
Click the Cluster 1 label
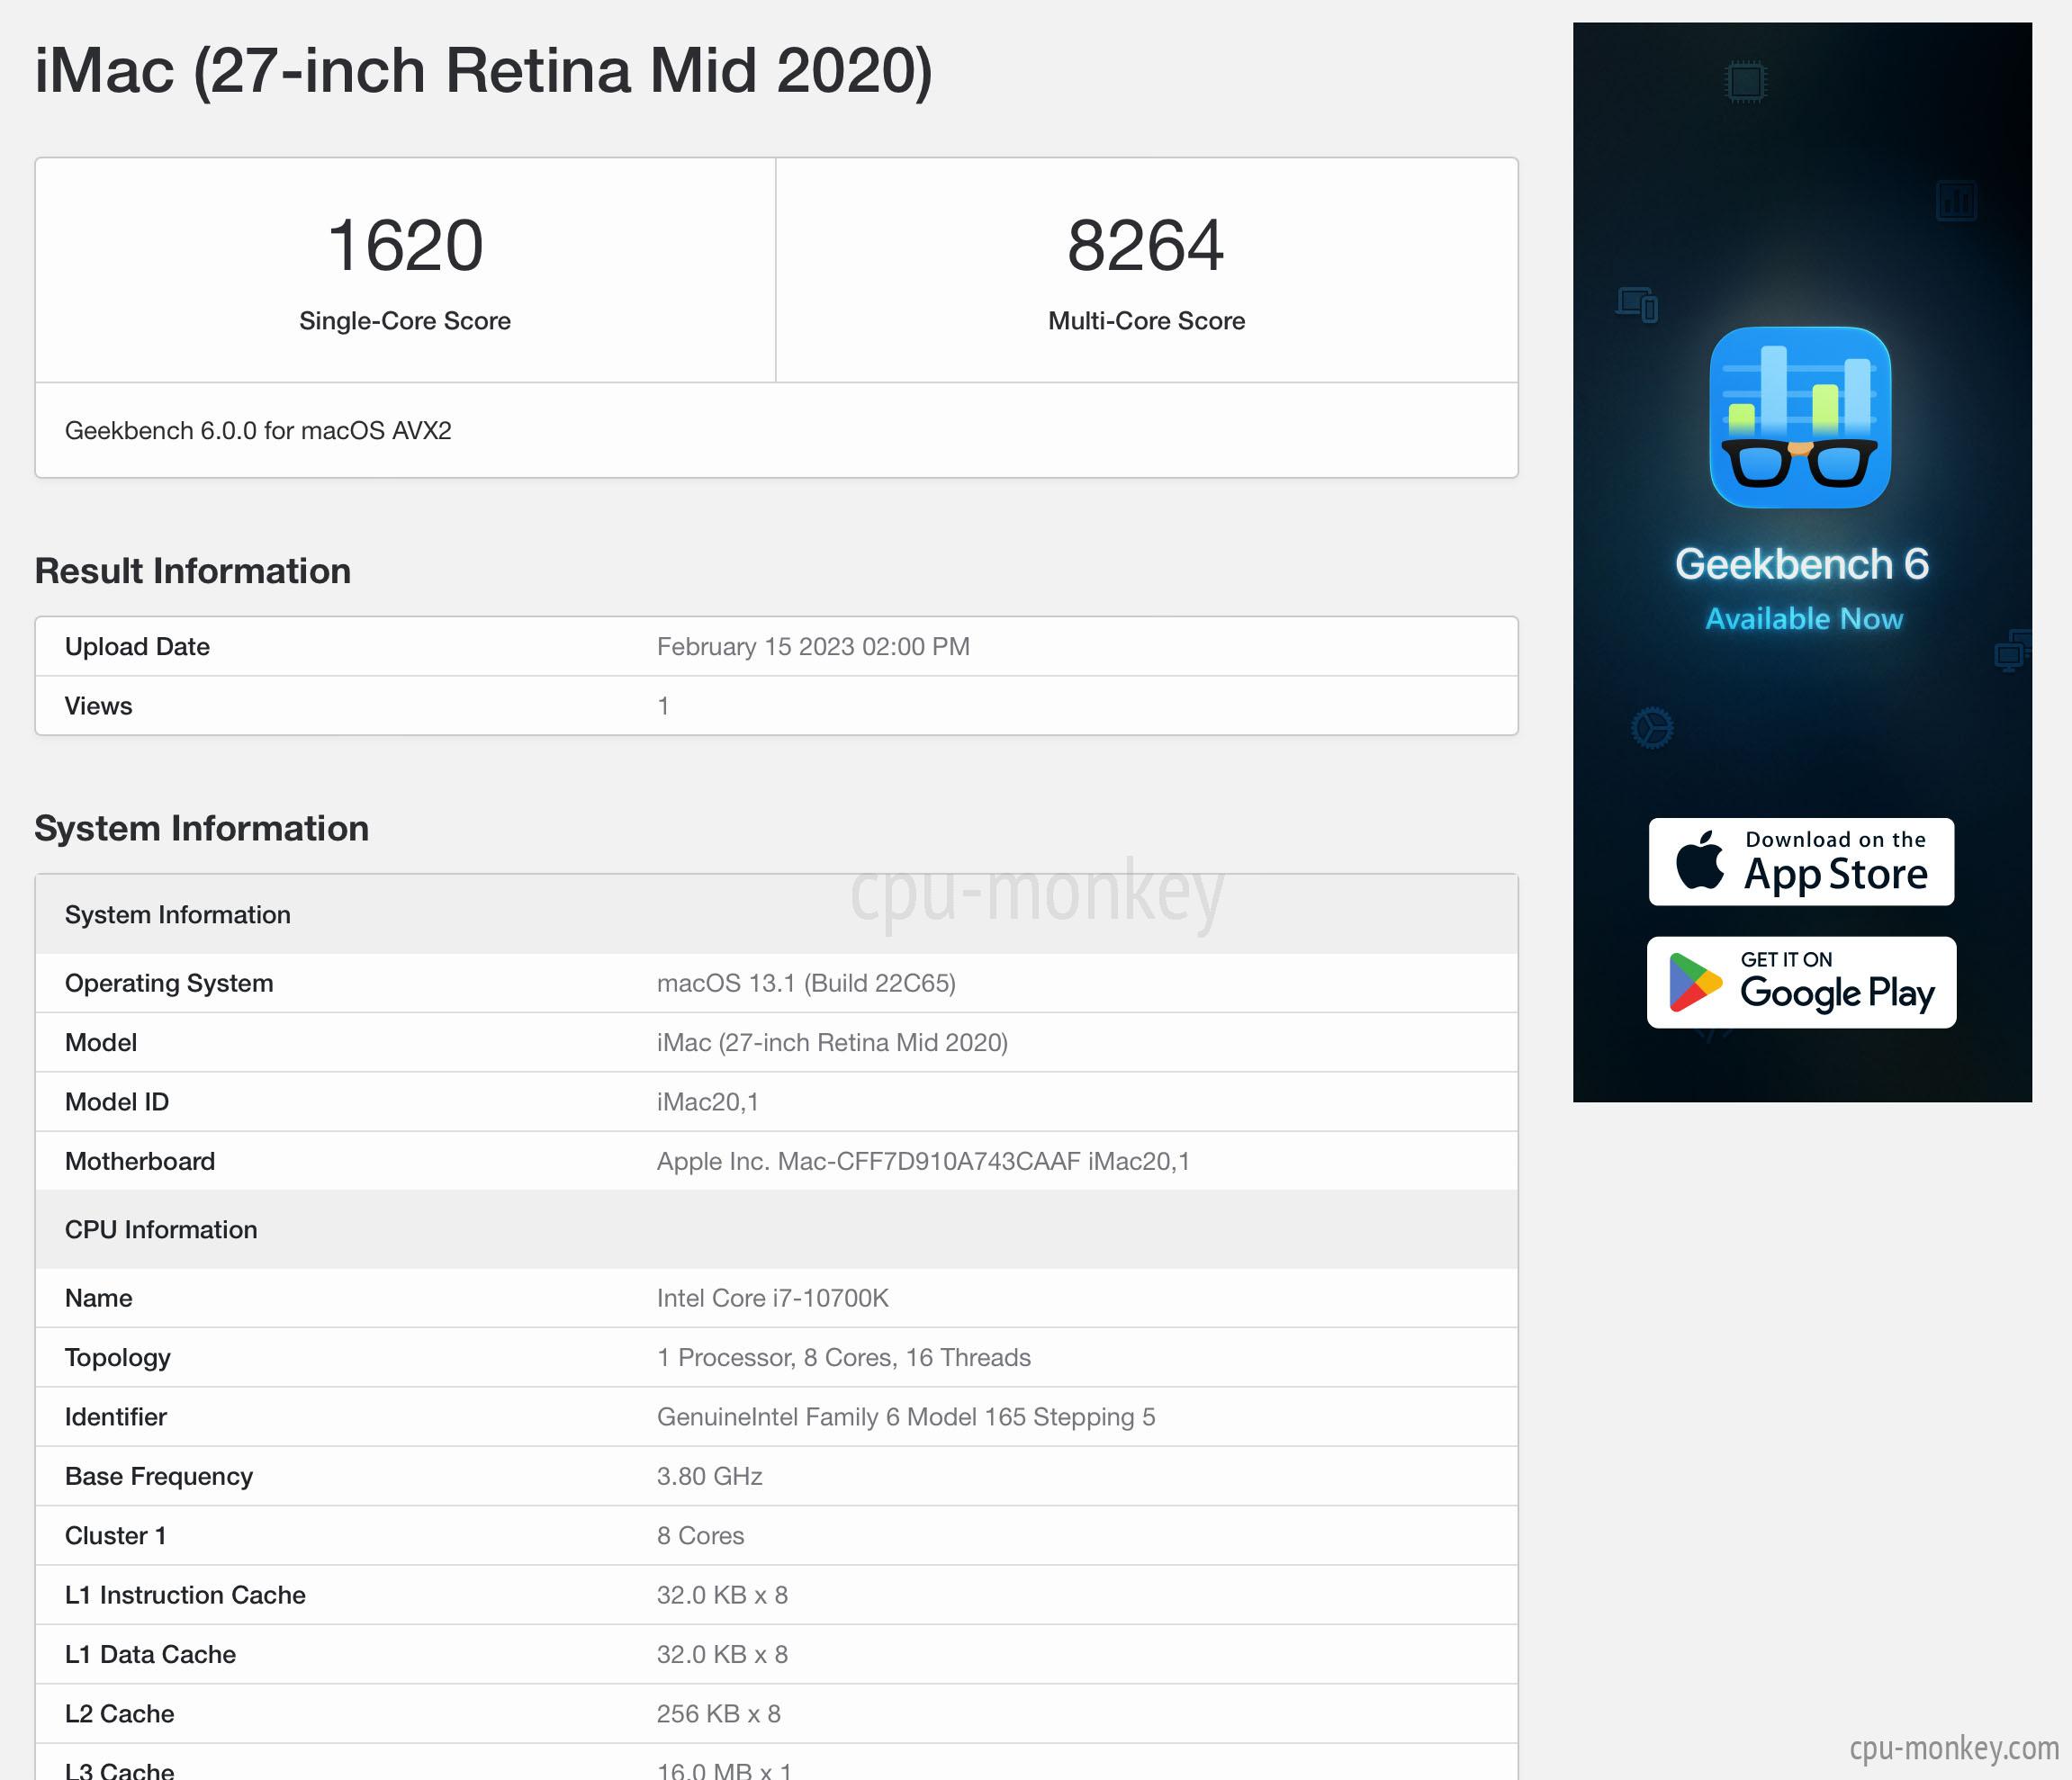(x=115, y=1536)
